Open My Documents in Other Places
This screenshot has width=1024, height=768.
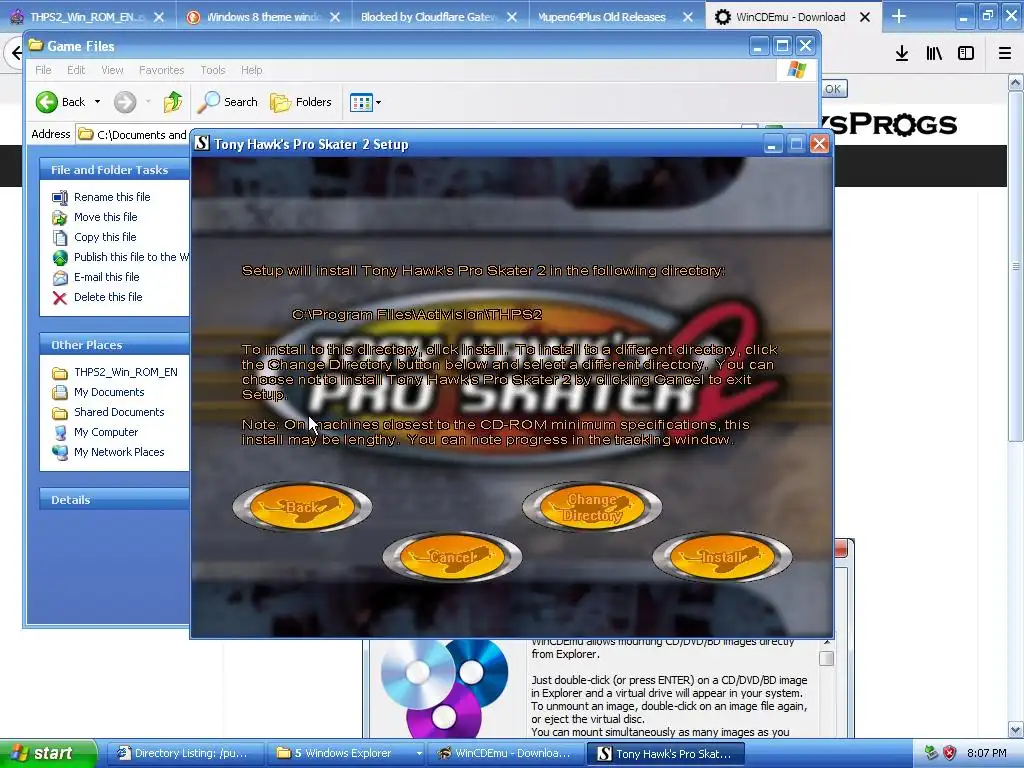[x=109, y=392]
